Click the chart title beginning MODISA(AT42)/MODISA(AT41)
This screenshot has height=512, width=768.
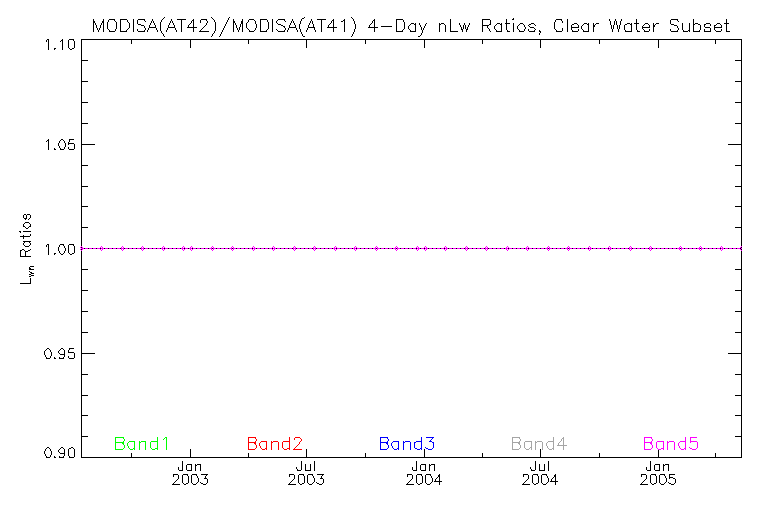tap(410, 25)
